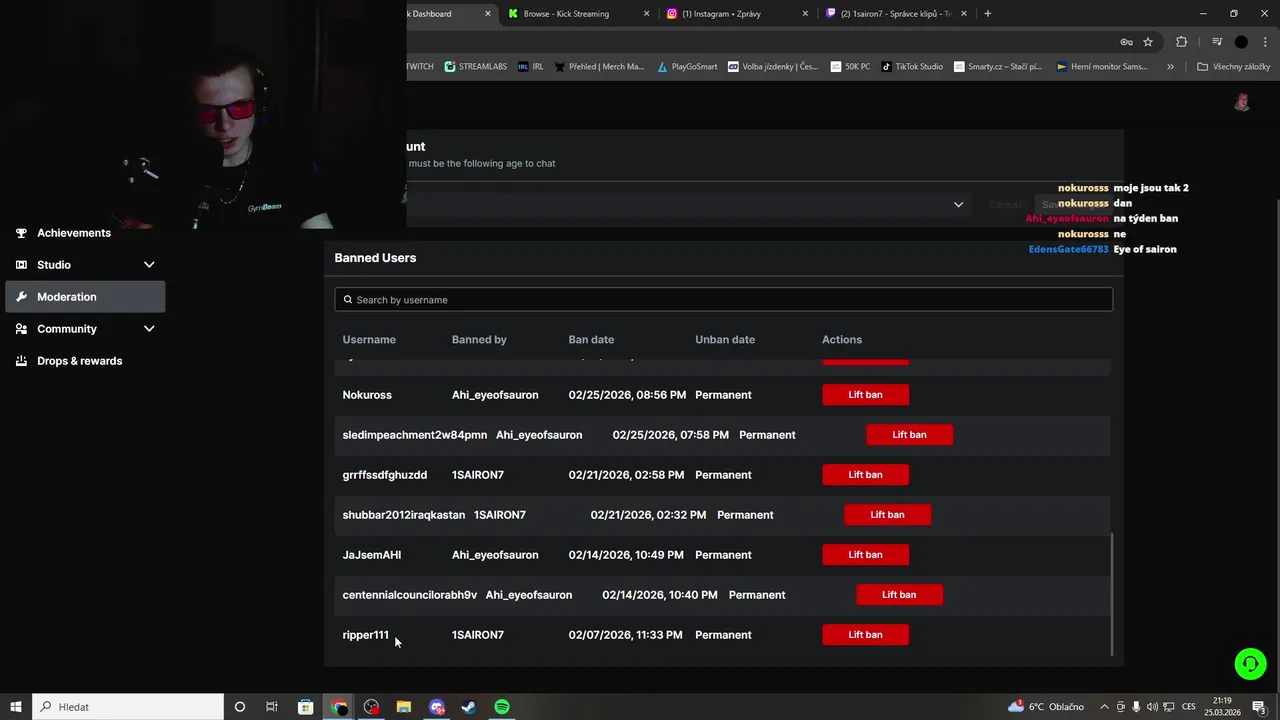Lift the ban on JaJsemAHI

click(x=866, y=555)
